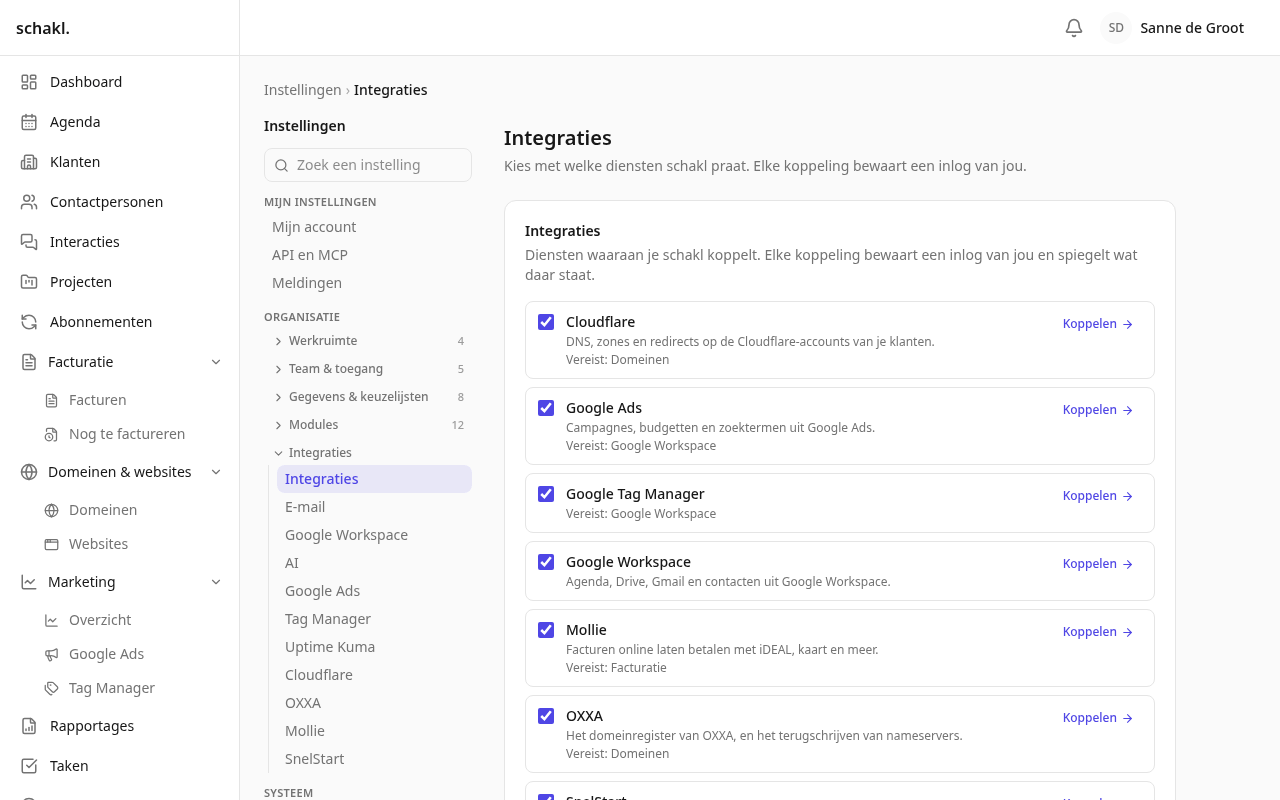Select Uptime Kuma settings item
This screenshot has height=800, width=1280.
click(374, 647)
